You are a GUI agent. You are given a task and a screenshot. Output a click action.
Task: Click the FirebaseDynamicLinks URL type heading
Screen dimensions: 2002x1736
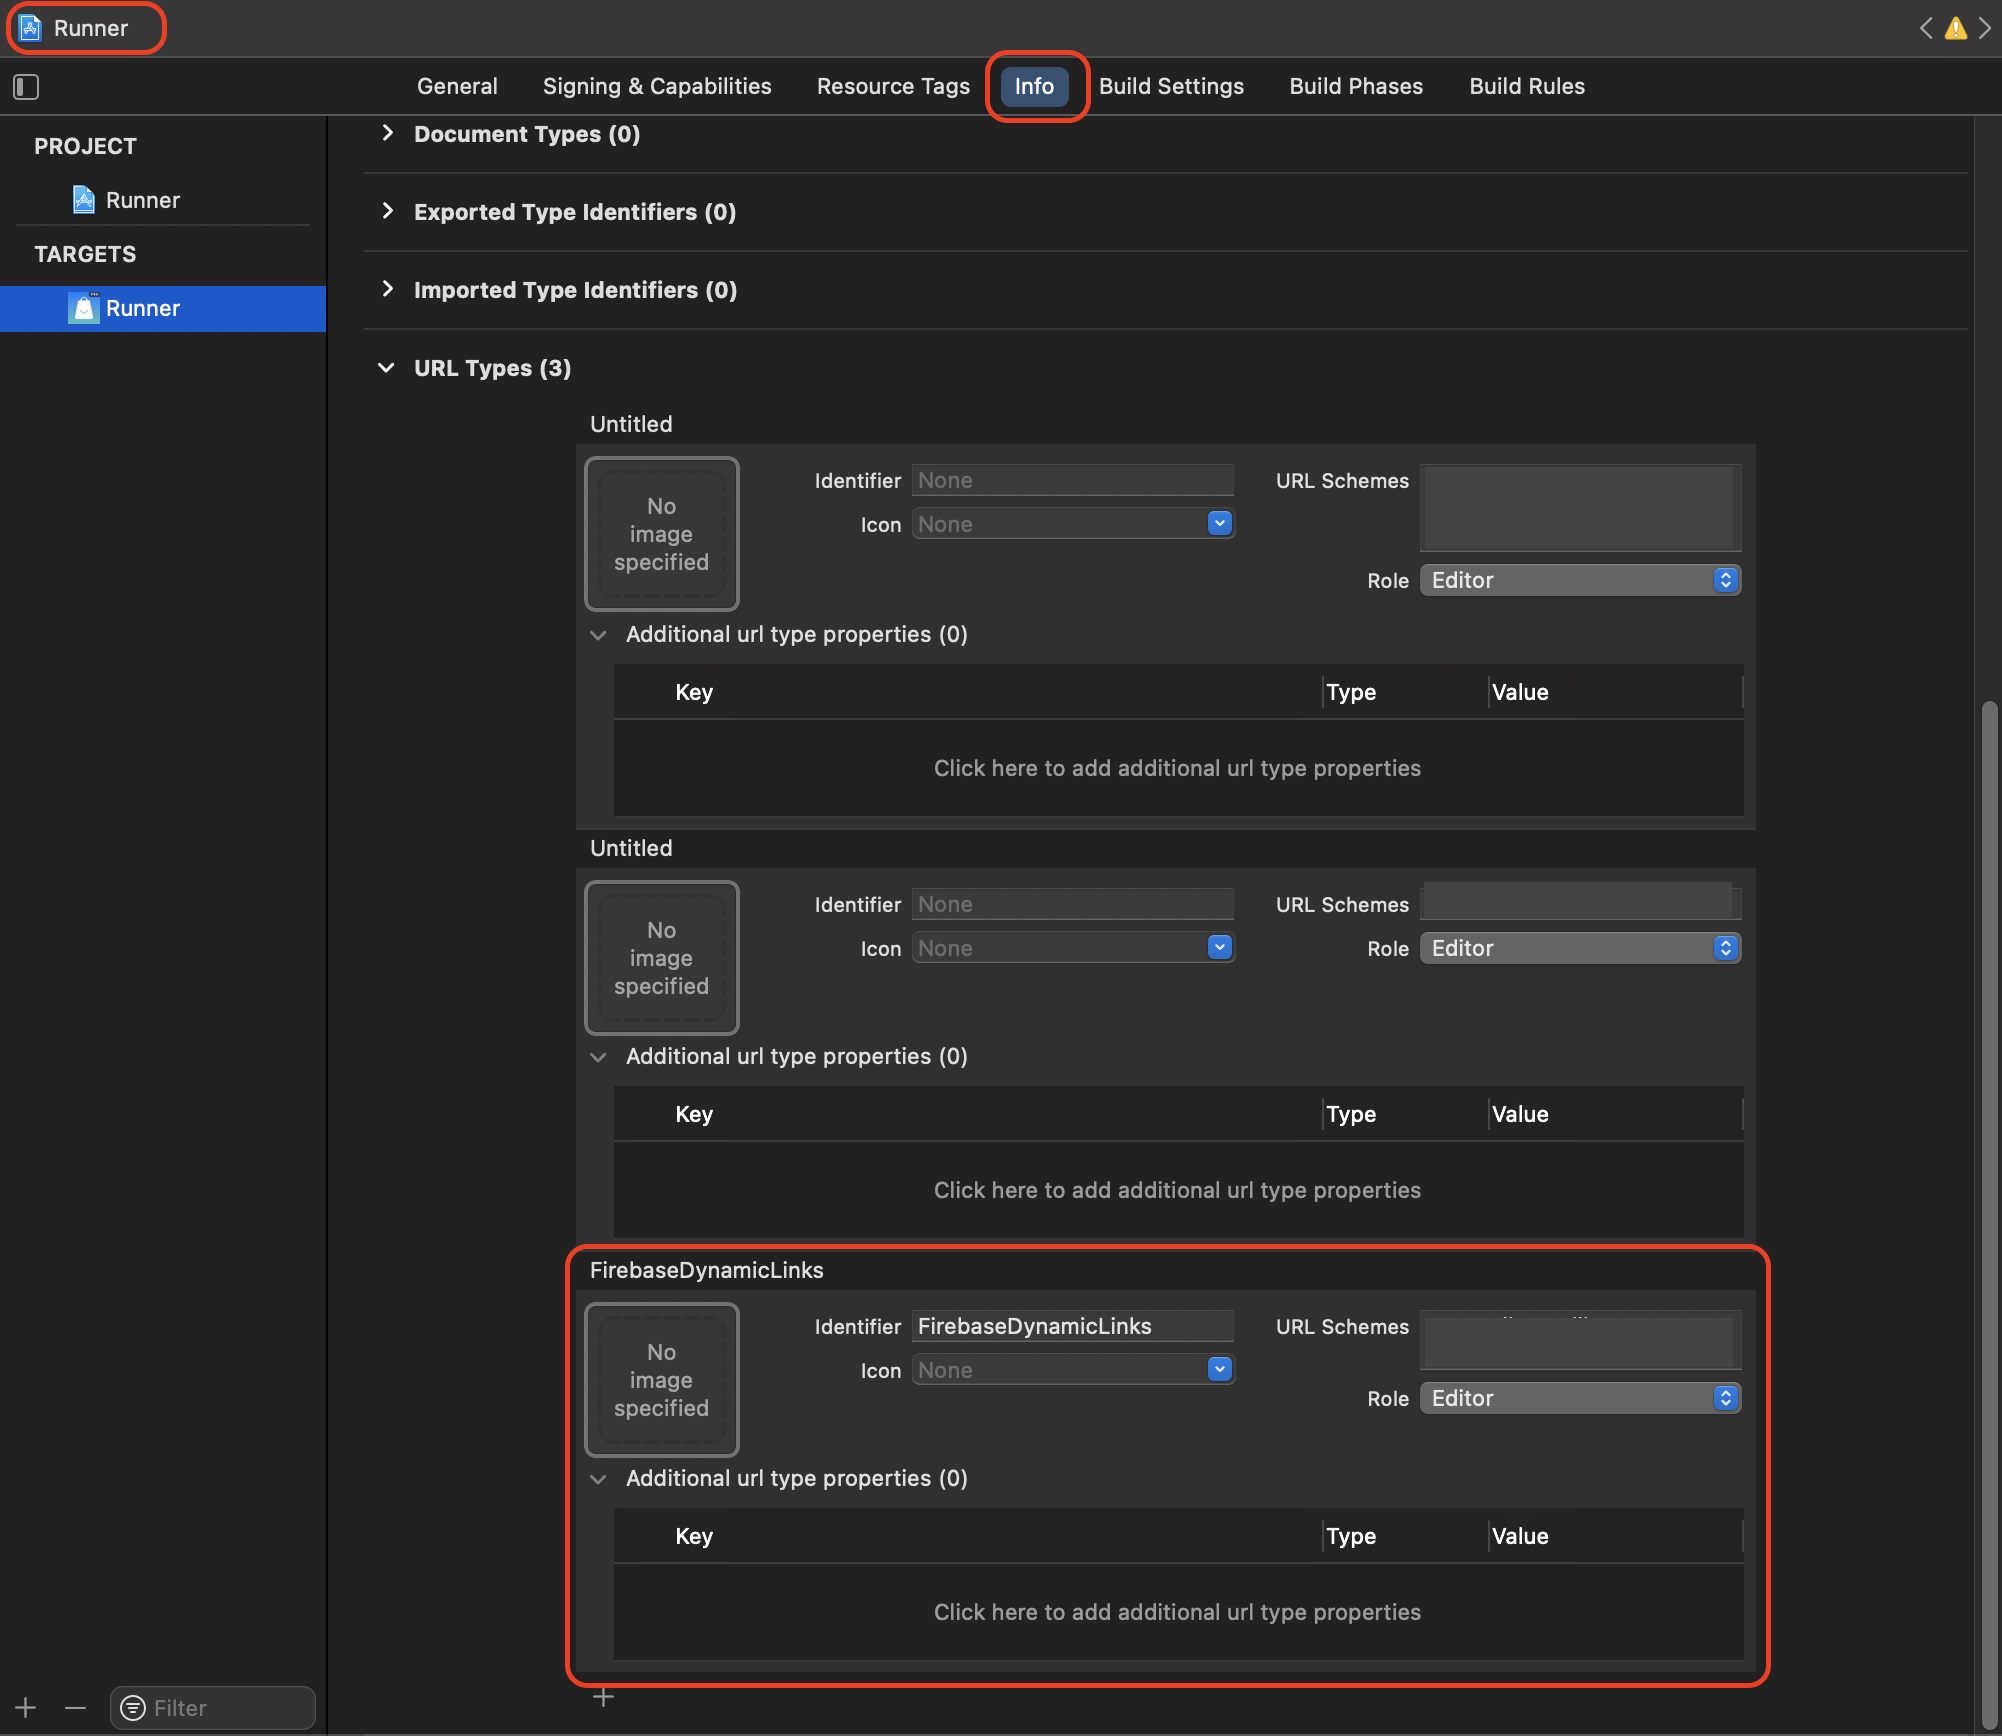[707, 1270]
